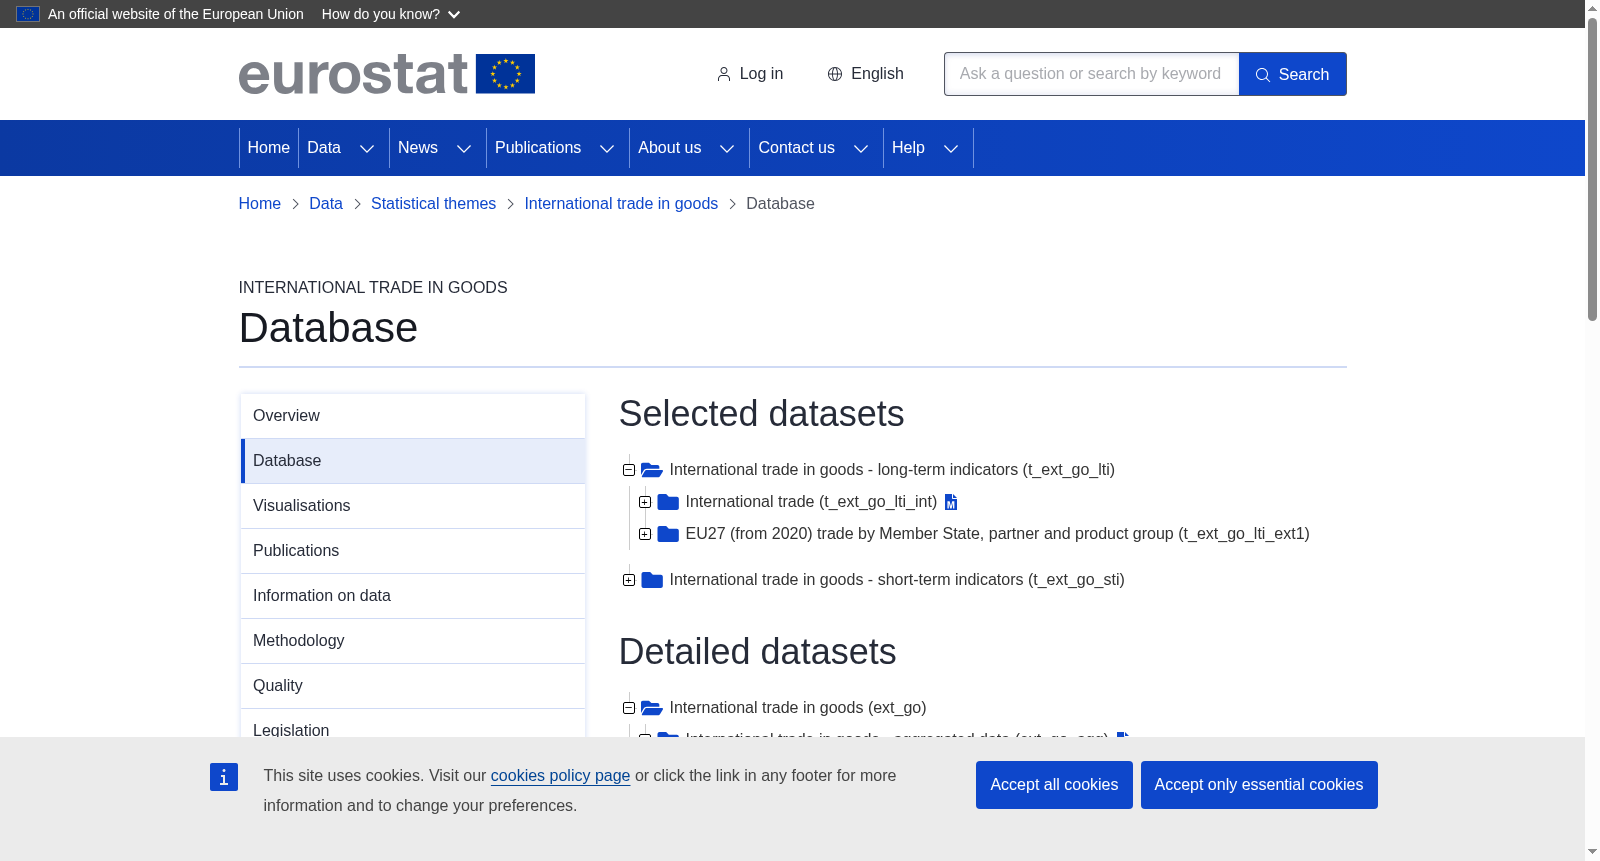
Task: Click folder icon for long-term indicators
Action: tap(652, 470)
